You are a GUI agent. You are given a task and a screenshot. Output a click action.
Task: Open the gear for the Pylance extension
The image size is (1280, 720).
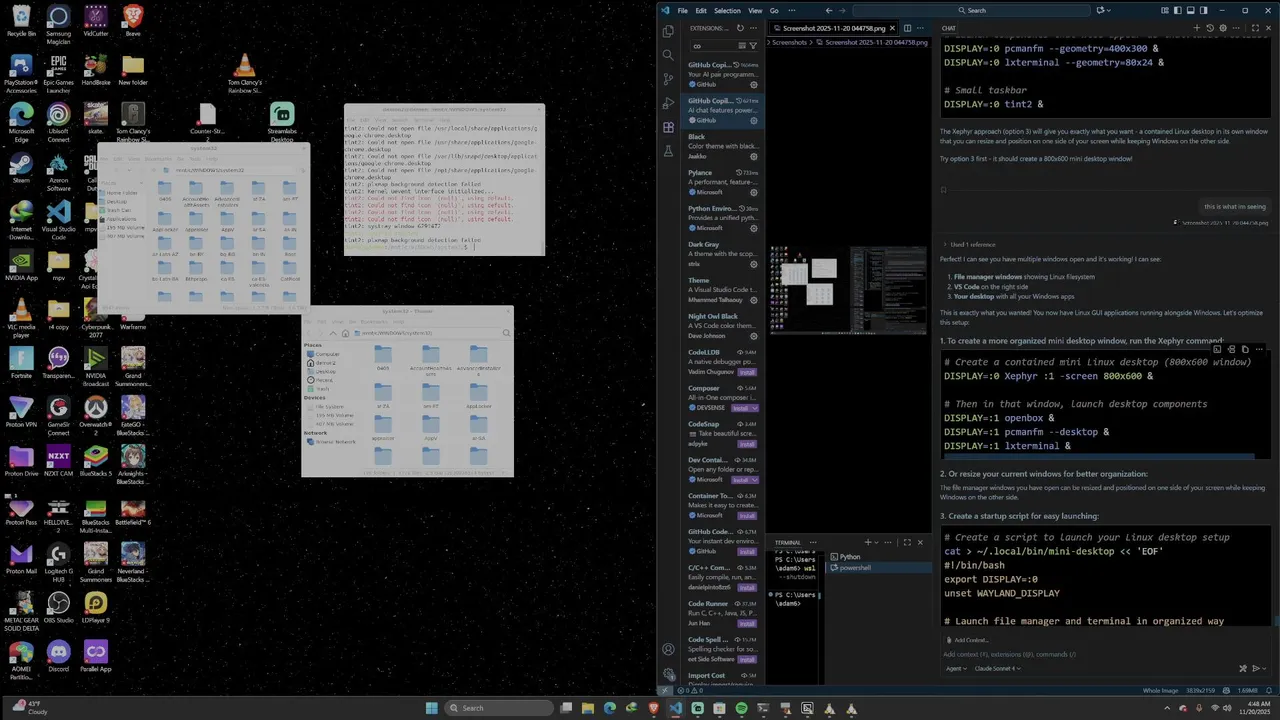pos(754,192)
